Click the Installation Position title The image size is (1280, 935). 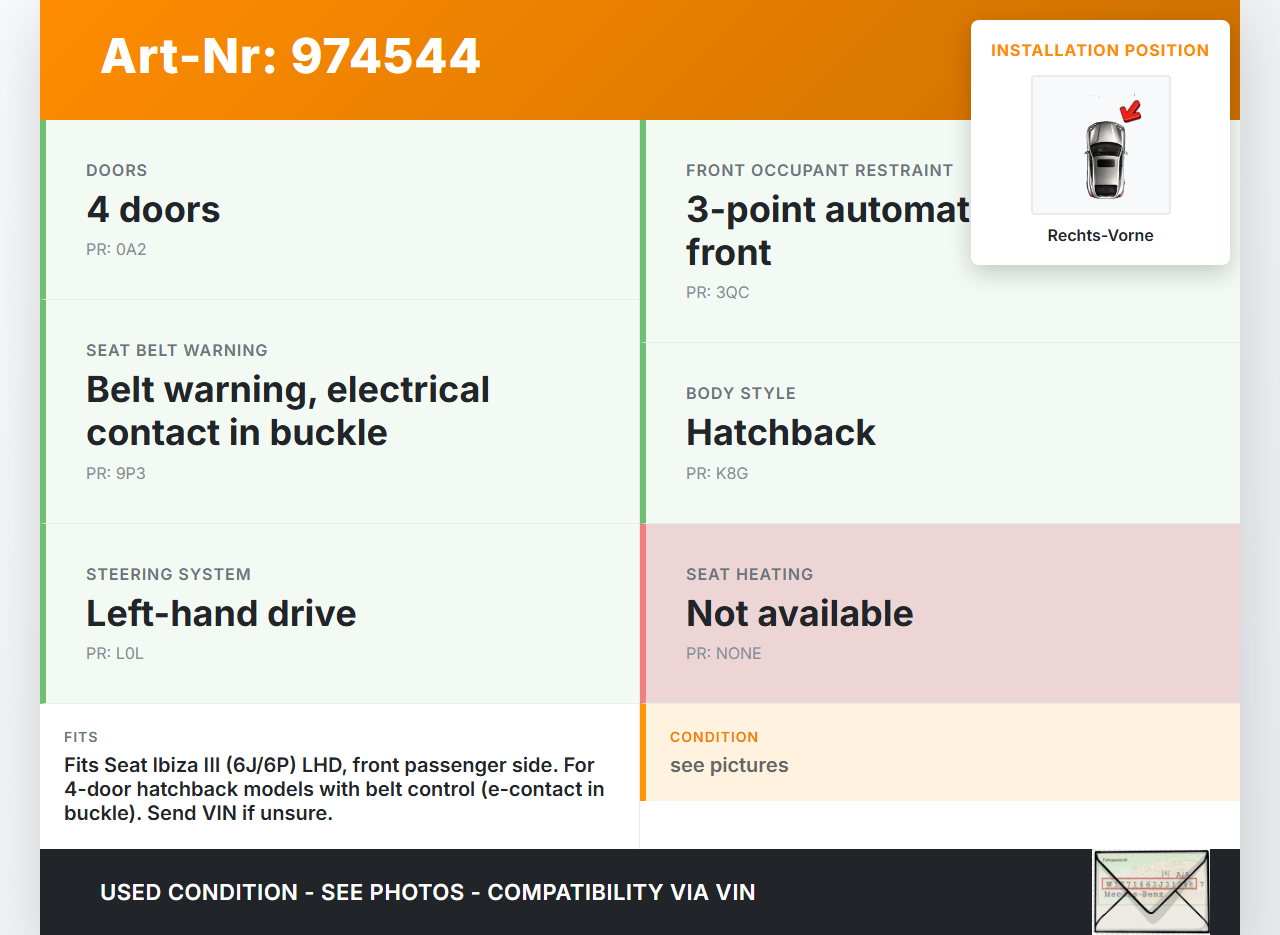tap(1100, 50)
